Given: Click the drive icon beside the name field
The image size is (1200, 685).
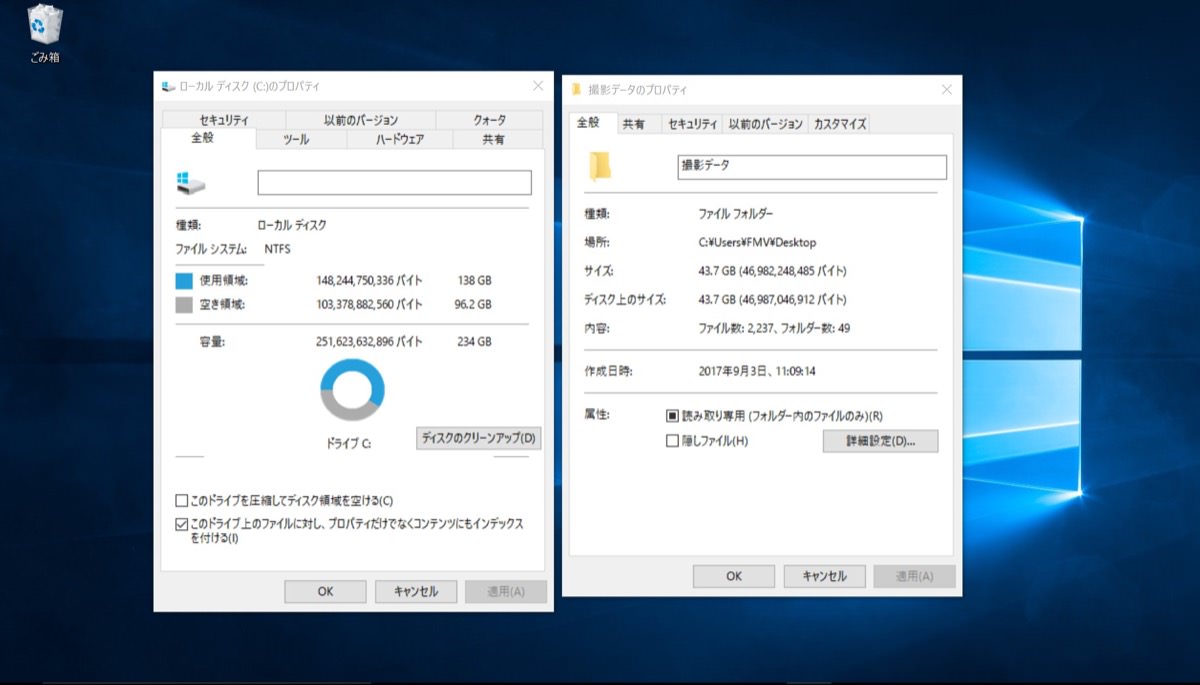Looking at the screenshot, I should click(x=190, y=182).
